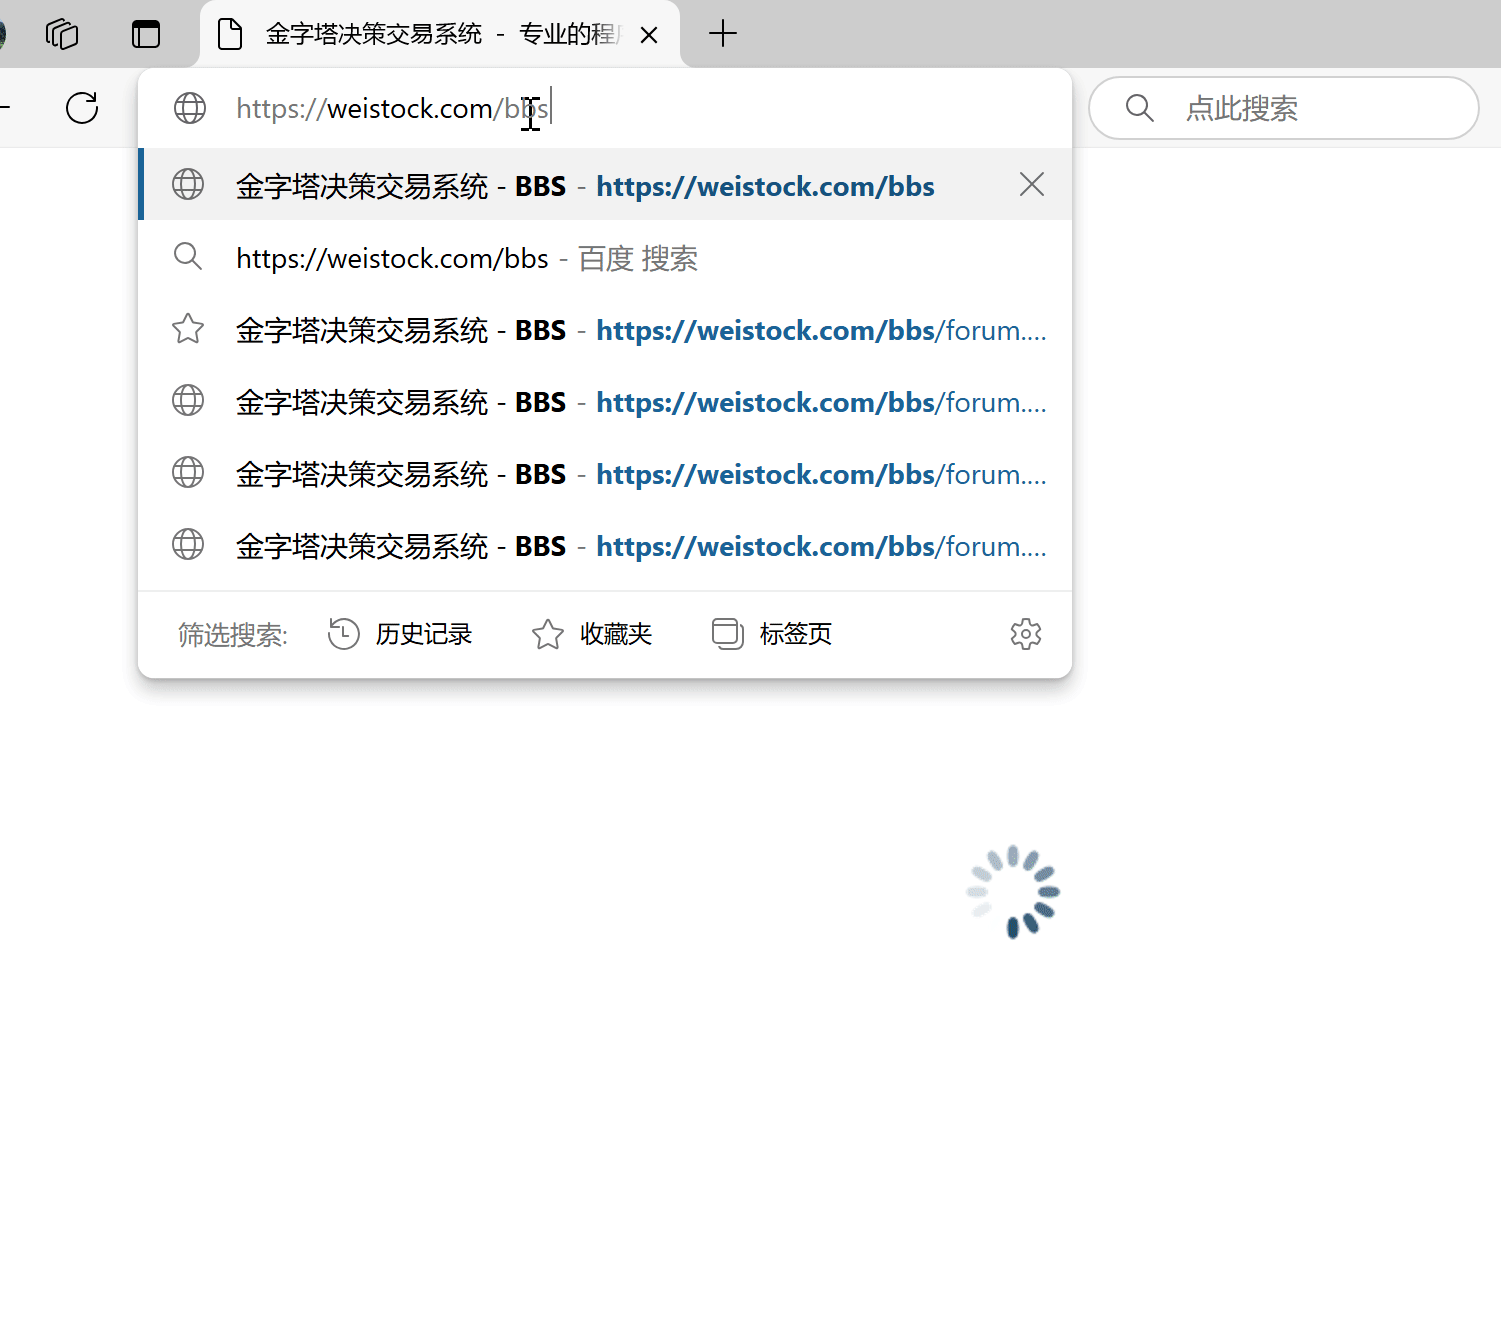Viewport: 1501px width, 1338px height.
Task: Open address bar settings gear
Action: tap(1026, 634)
